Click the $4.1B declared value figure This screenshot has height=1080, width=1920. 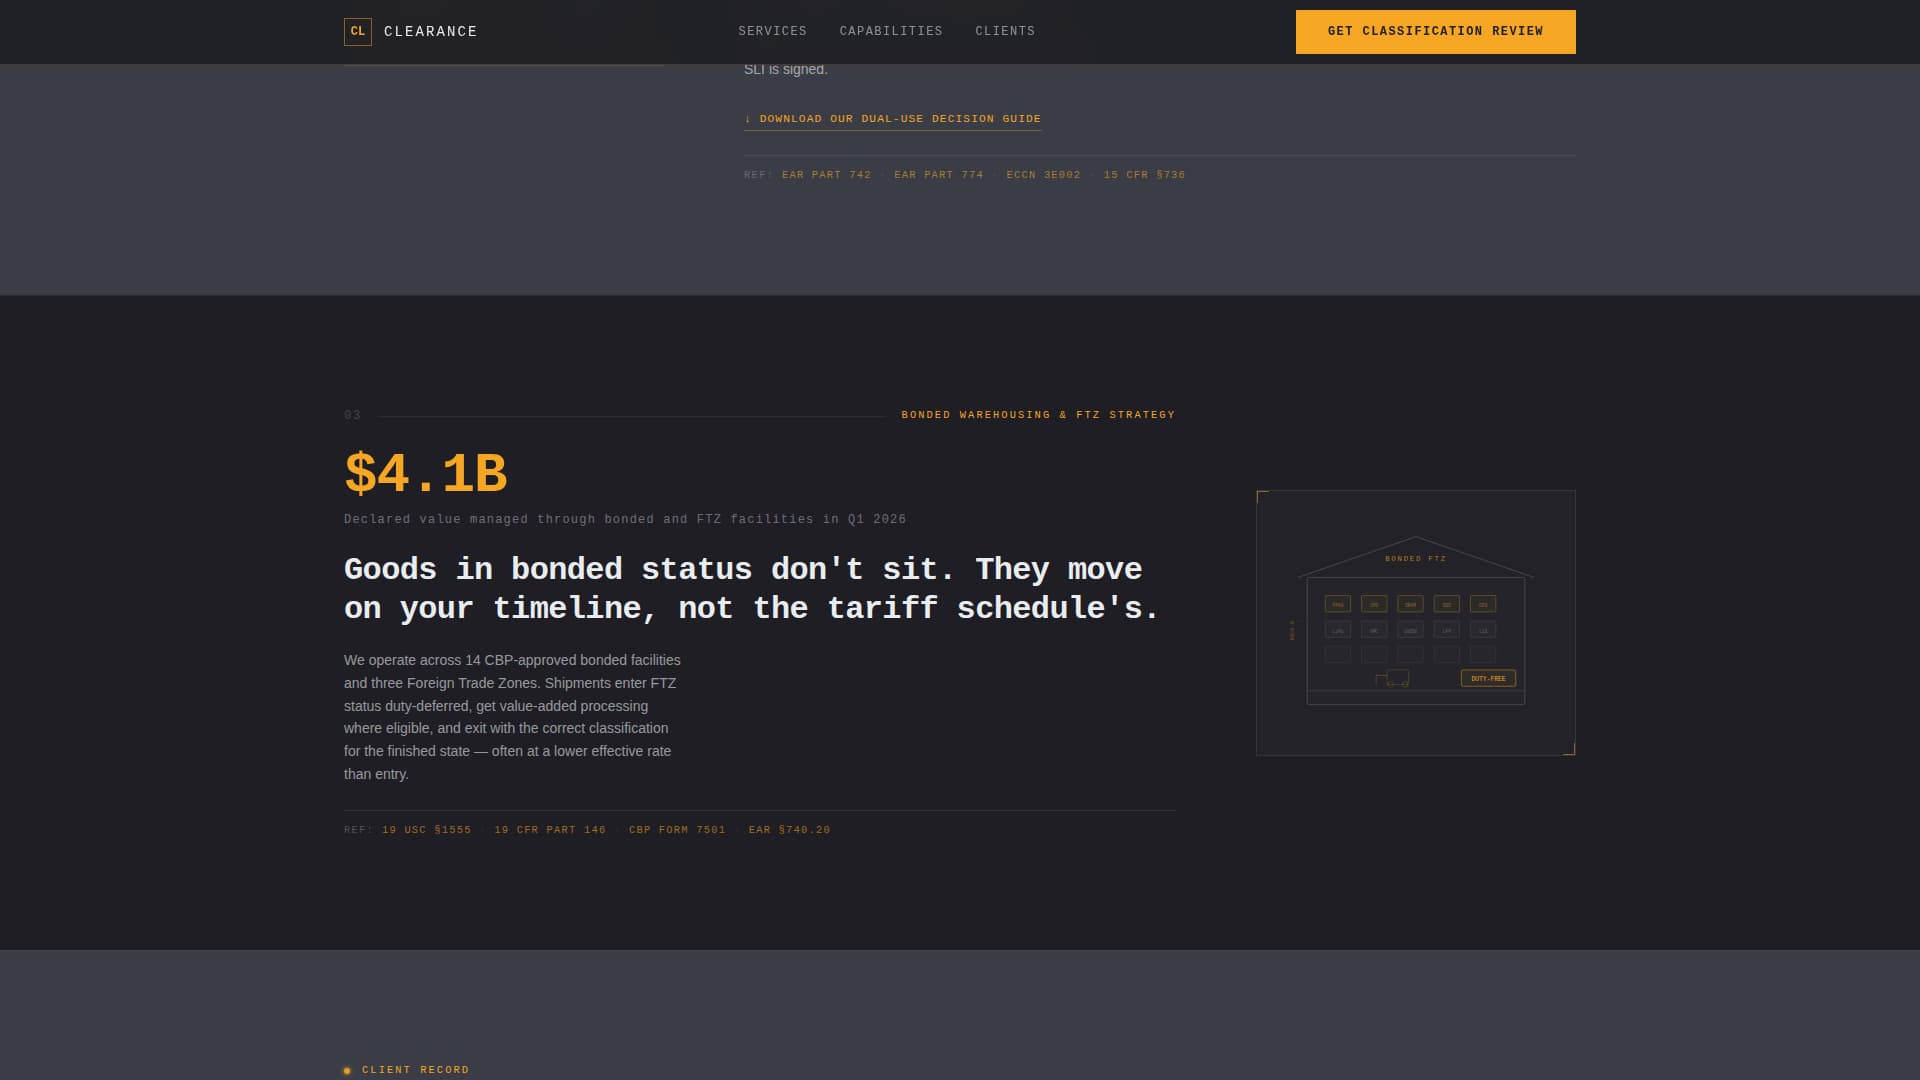coord(426,474)
